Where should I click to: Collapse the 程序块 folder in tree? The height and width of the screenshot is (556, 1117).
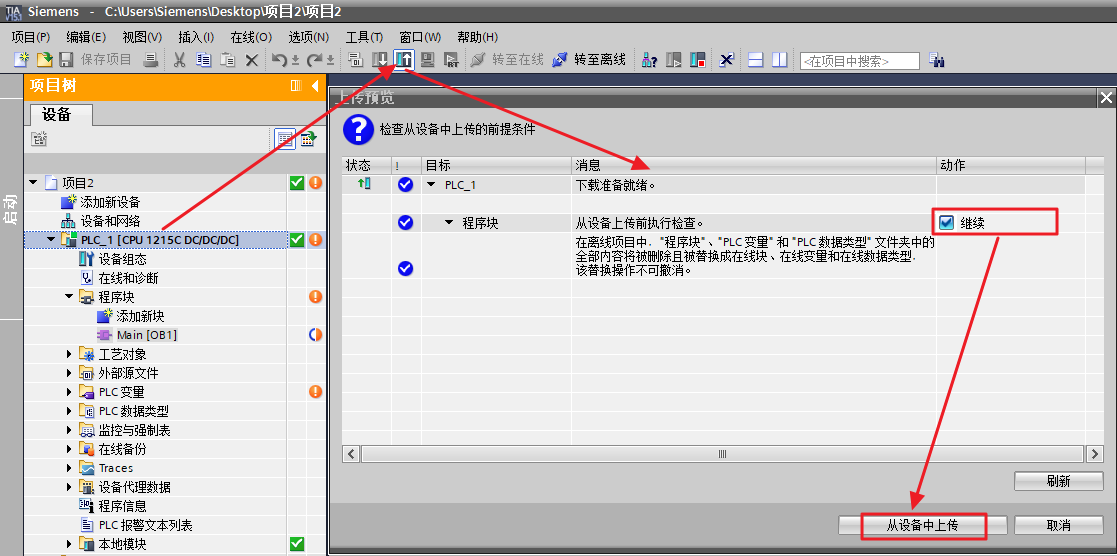pyautogui.click(x=69, y=297)
